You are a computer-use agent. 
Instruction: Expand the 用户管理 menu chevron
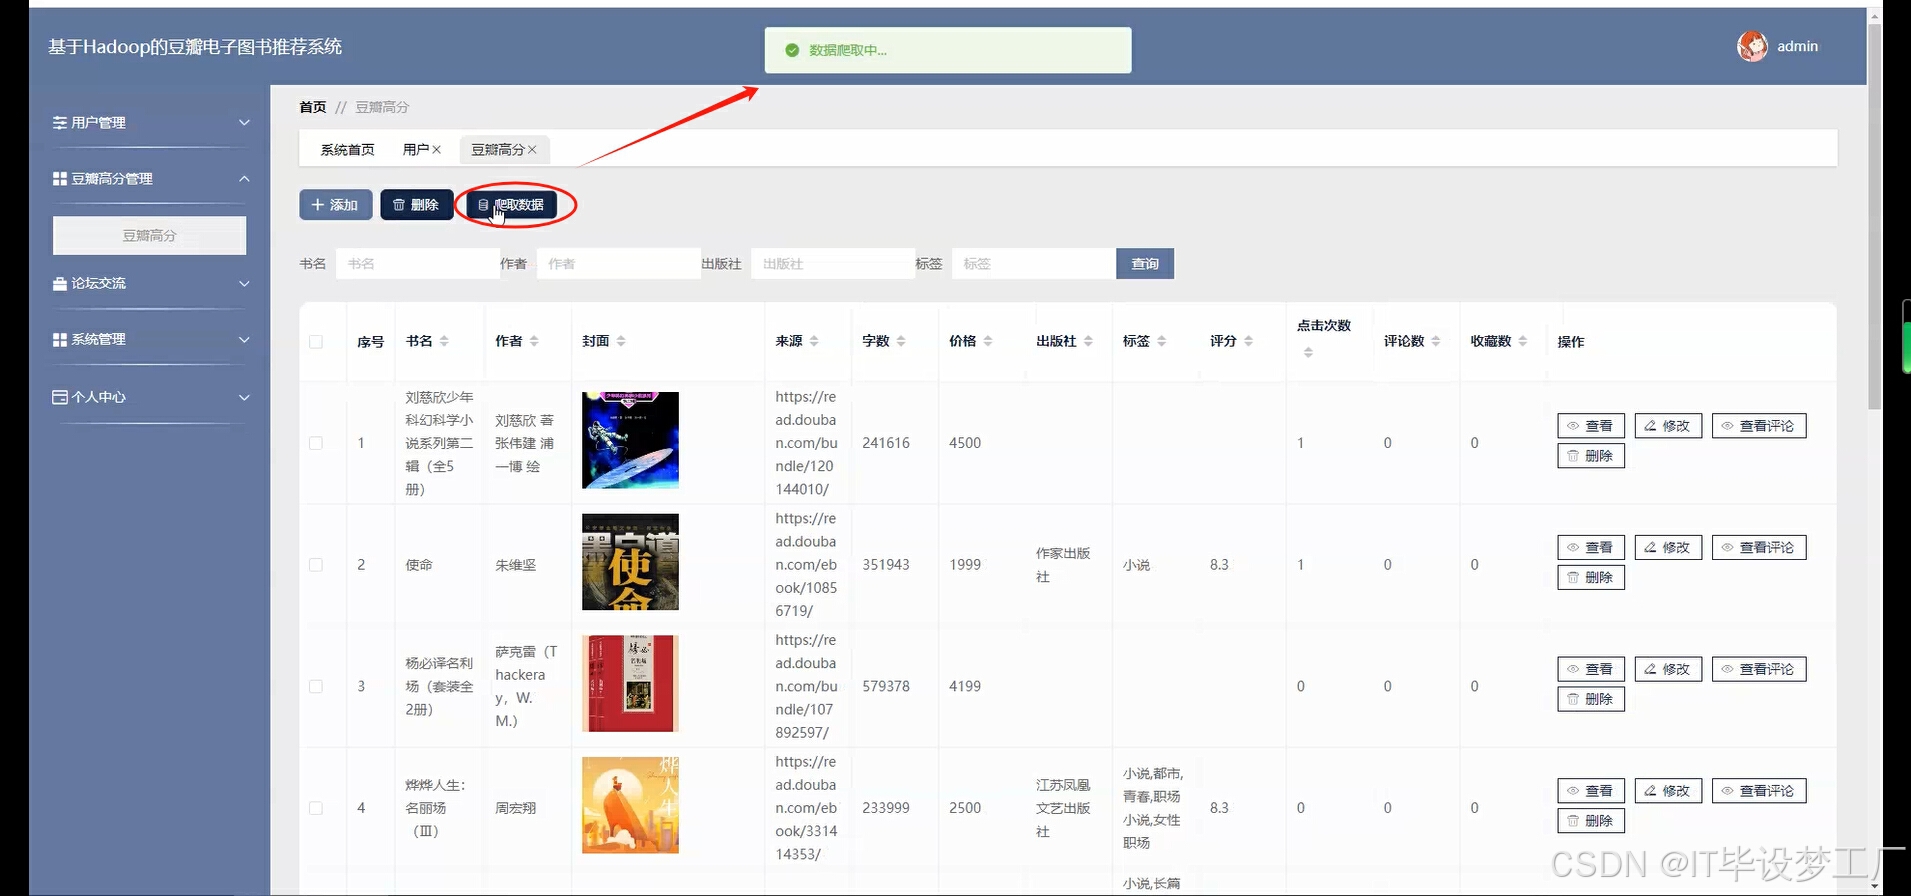point(244,122)
